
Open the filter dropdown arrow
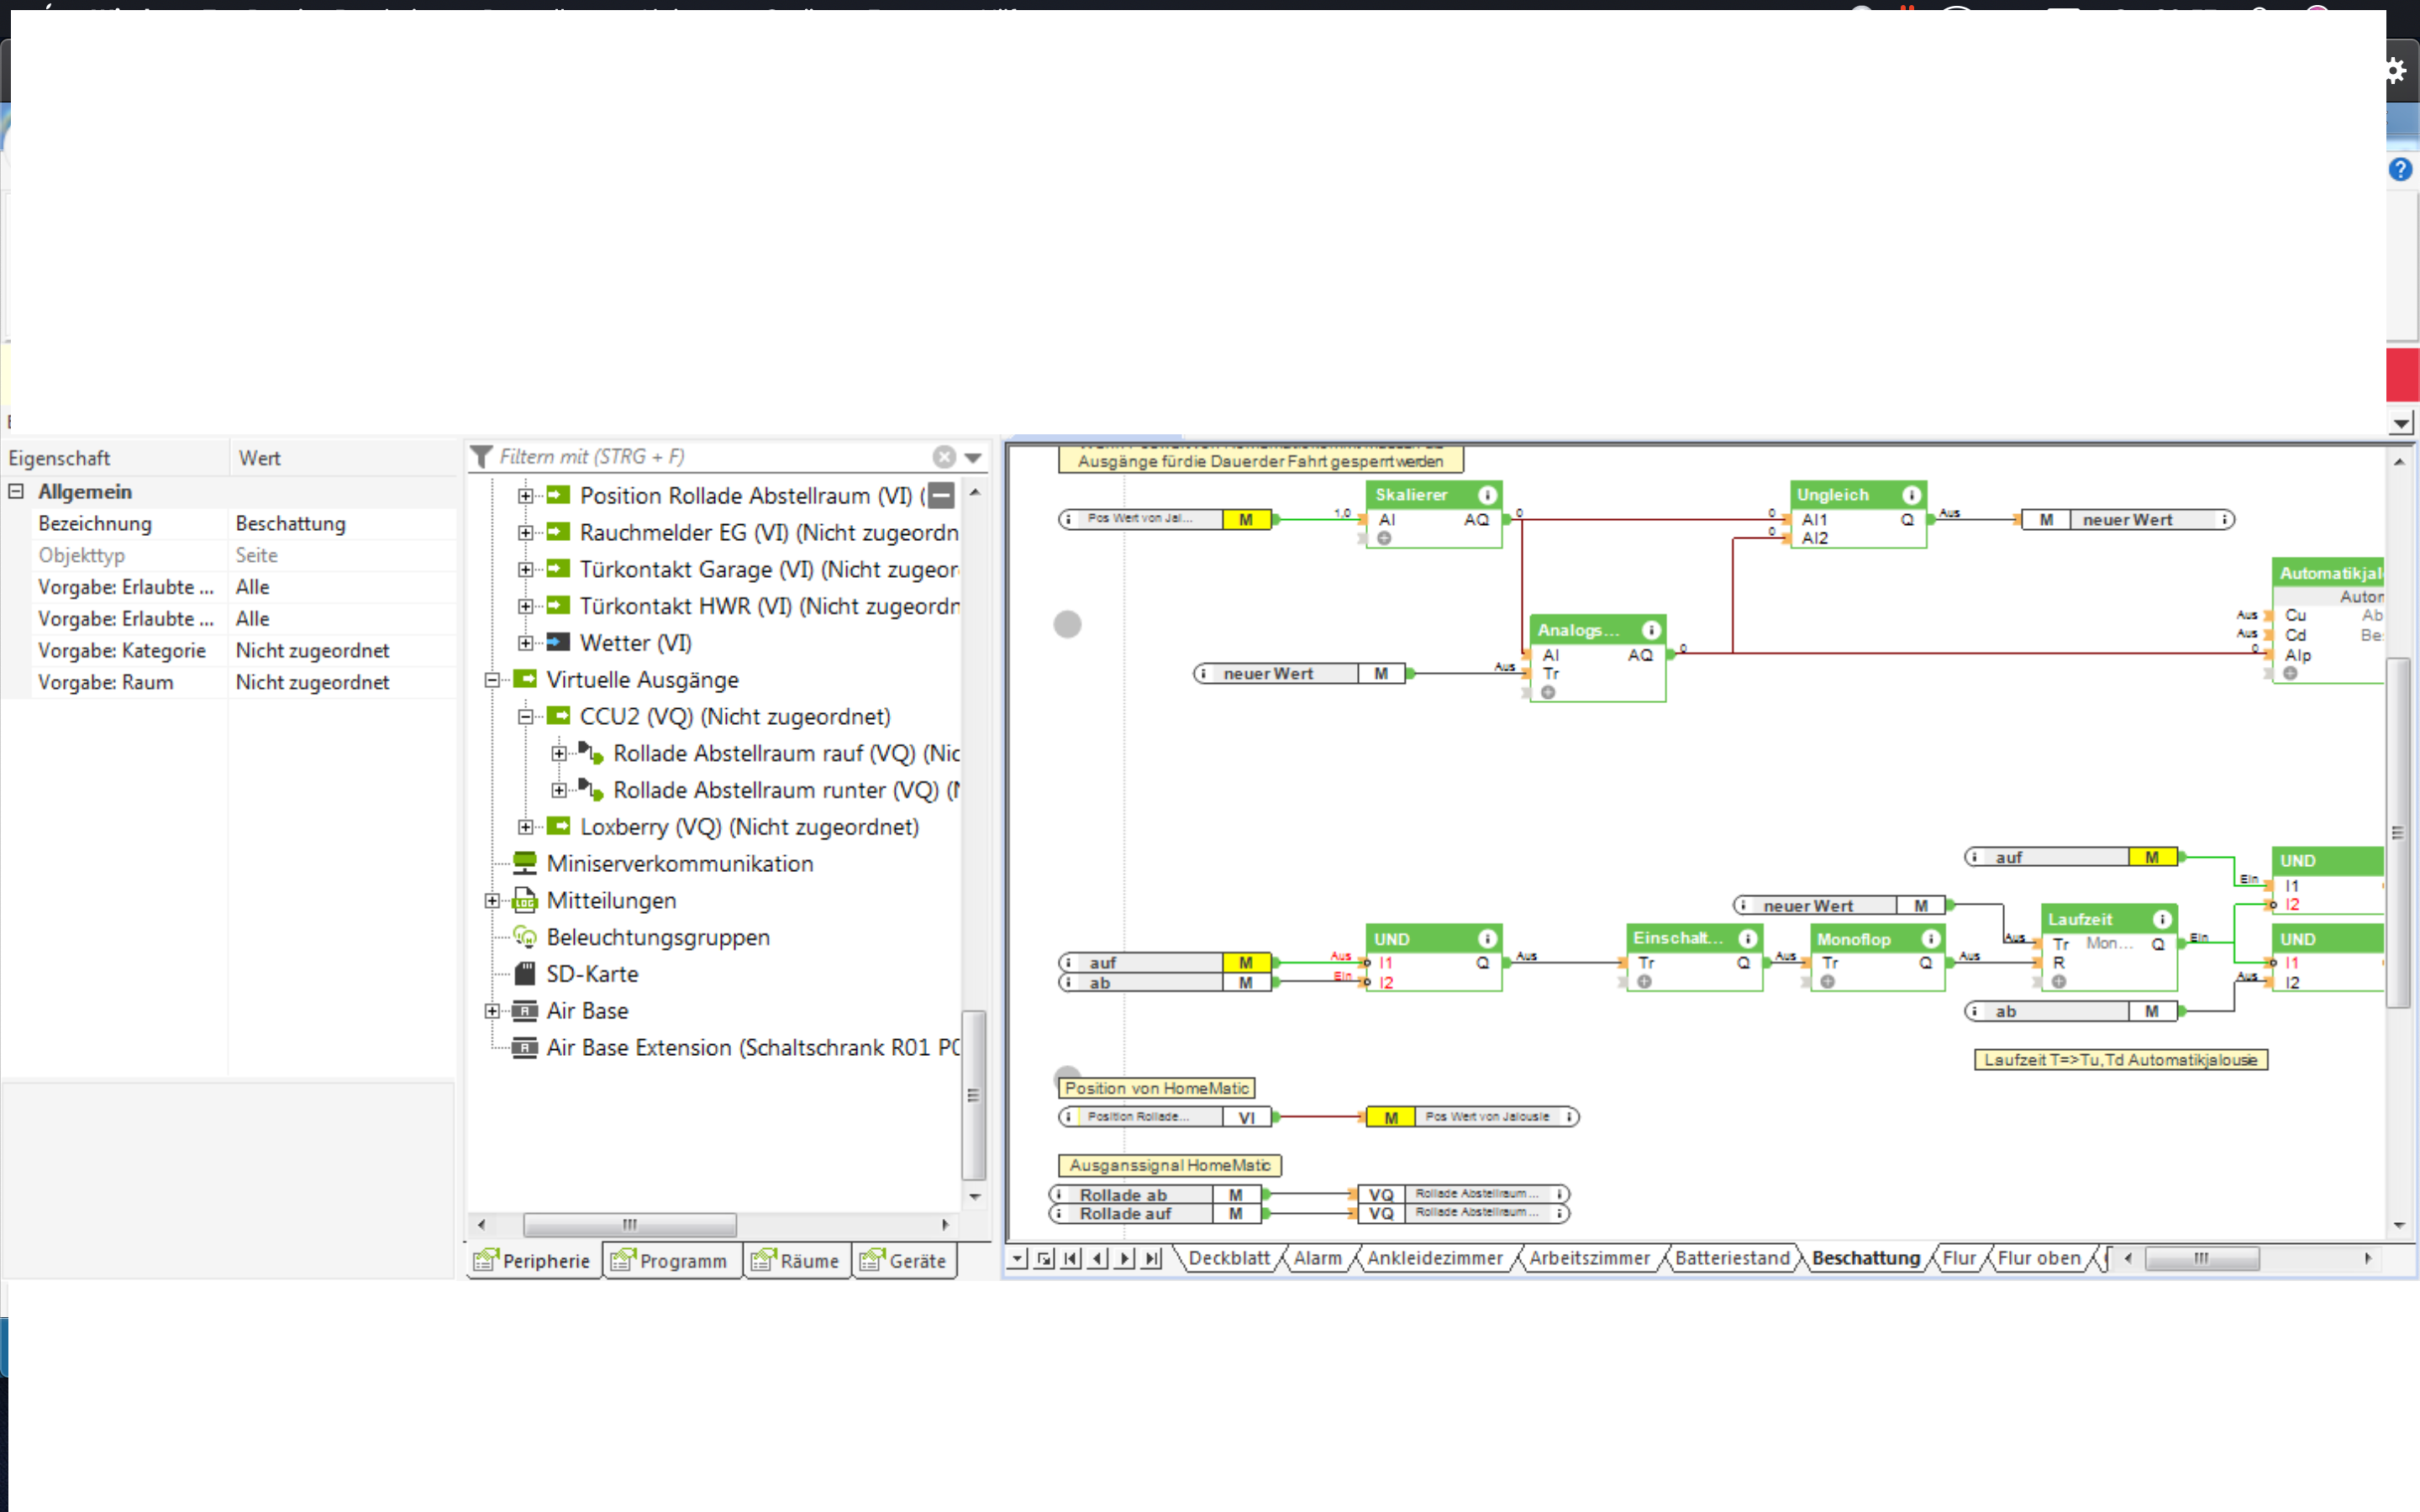(973, 458)
